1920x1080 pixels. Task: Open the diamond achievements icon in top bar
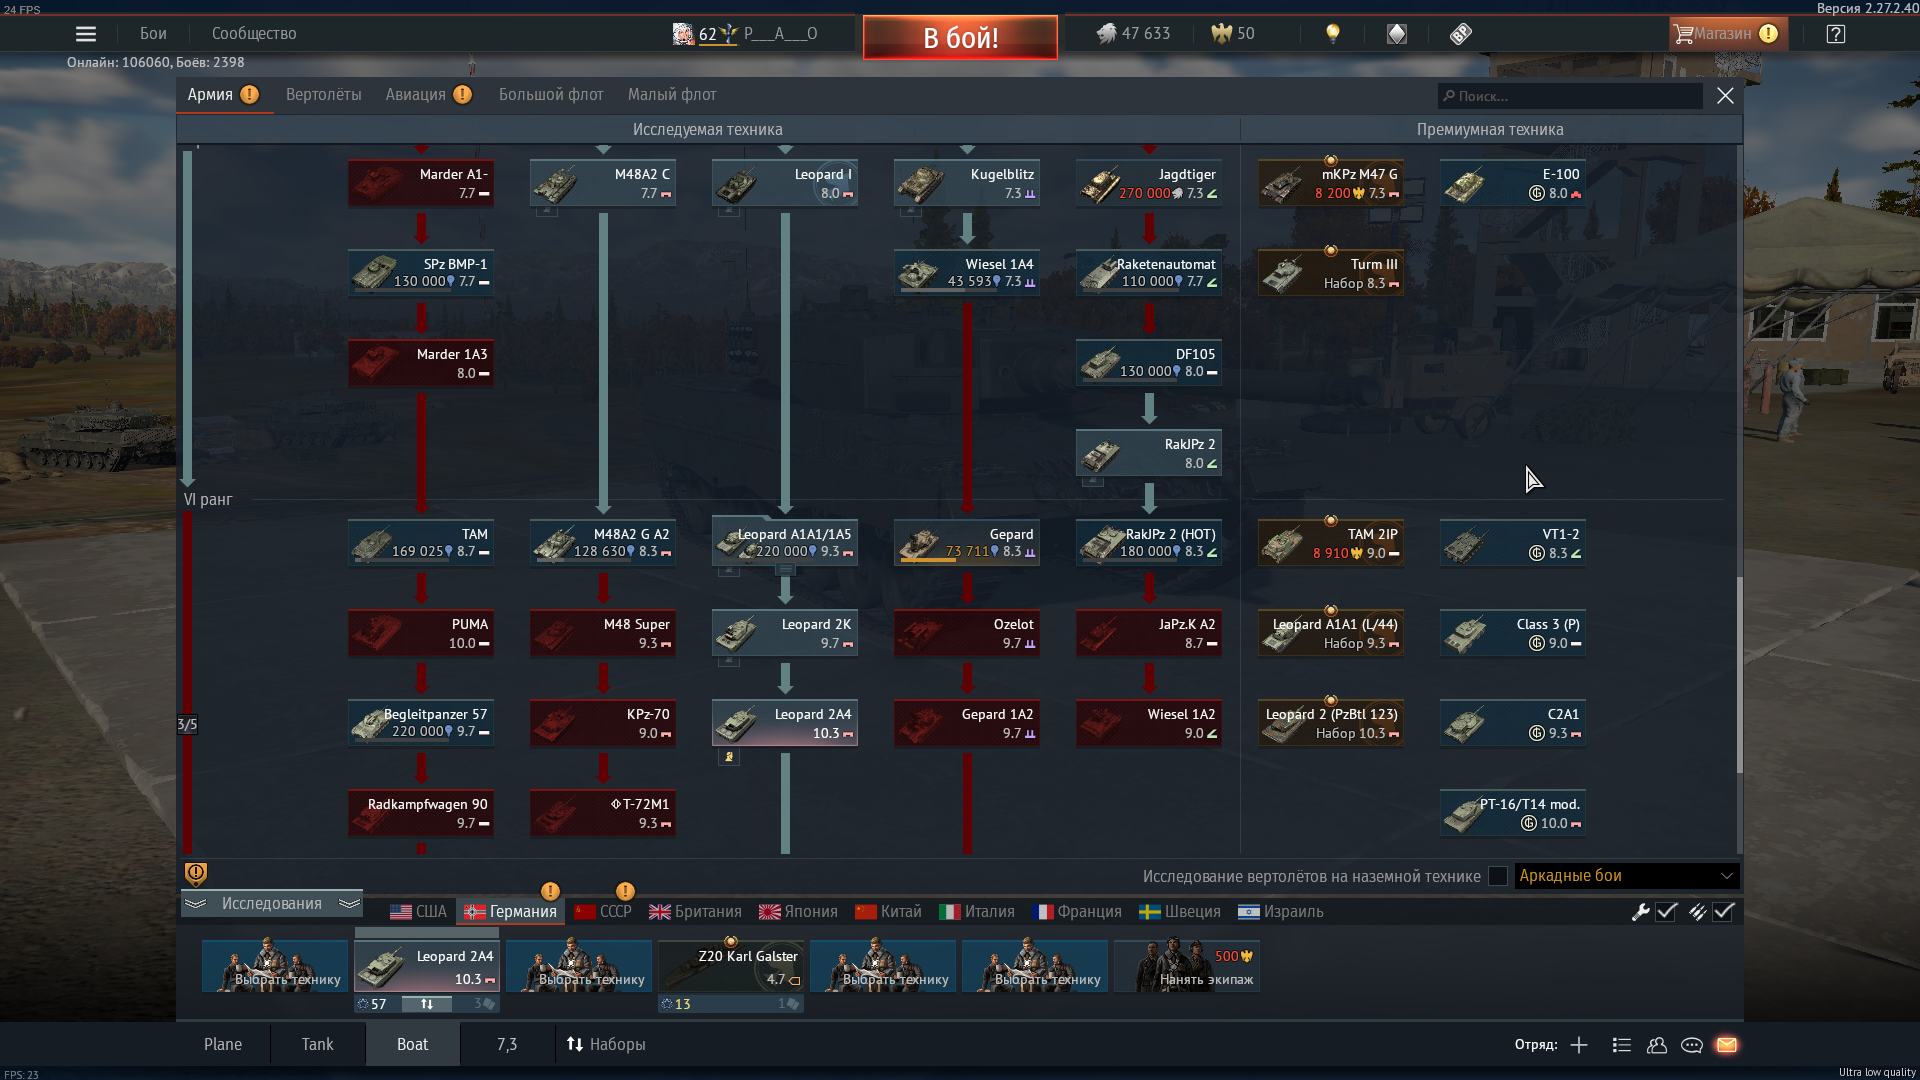click(x=1397, y=34)
